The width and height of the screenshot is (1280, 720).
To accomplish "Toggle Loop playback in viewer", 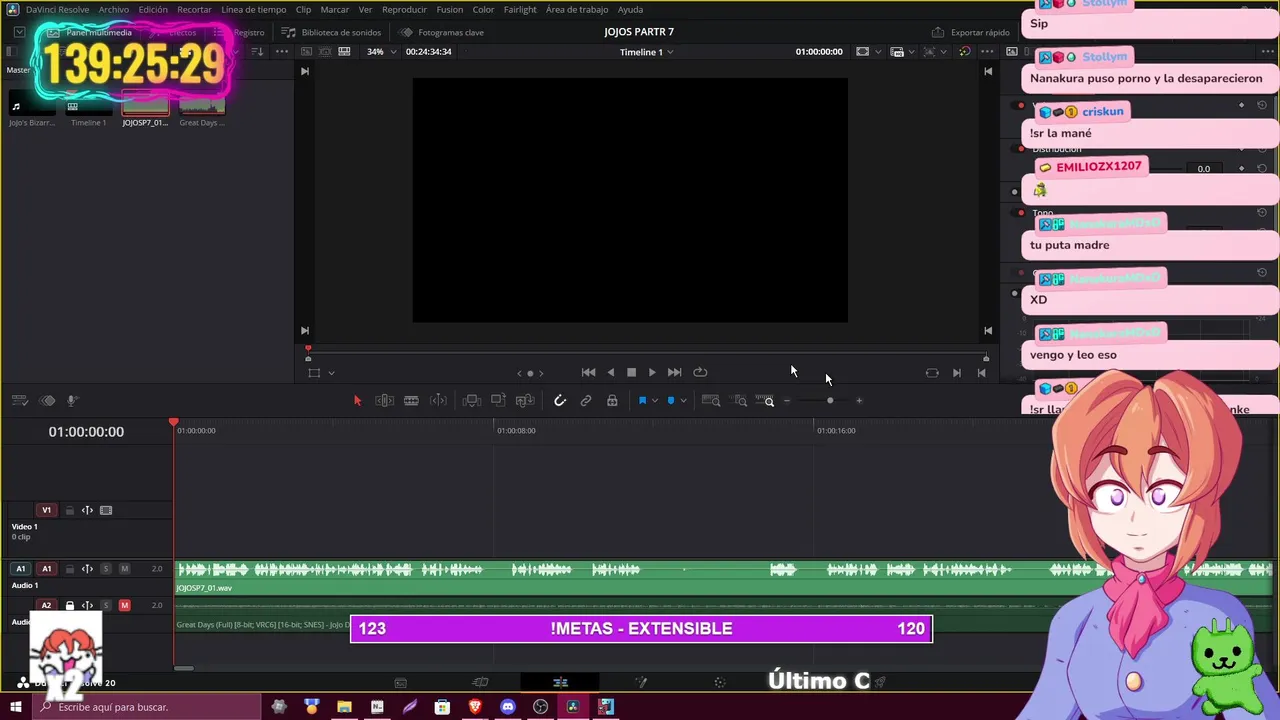I will tap(700, 372).
